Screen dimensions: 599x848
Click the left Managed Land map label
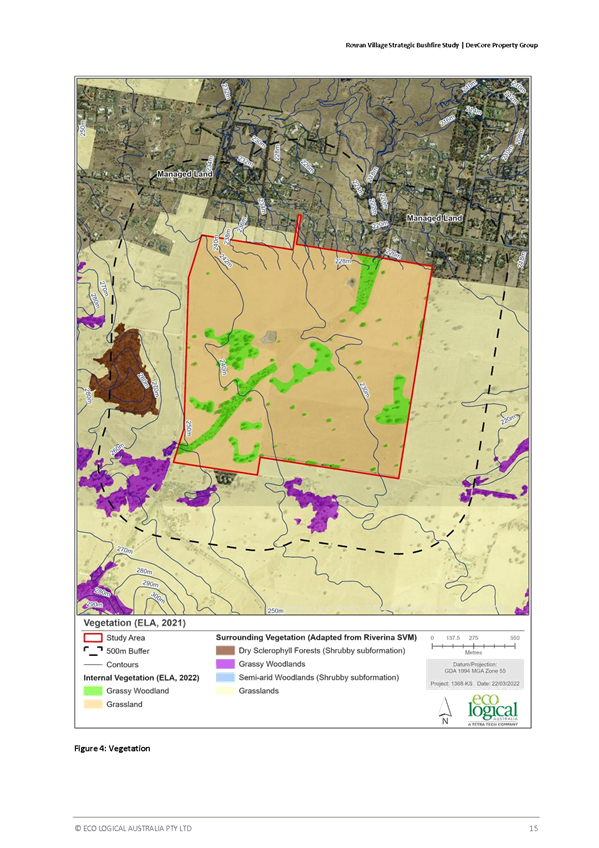(x=184, y=174)
